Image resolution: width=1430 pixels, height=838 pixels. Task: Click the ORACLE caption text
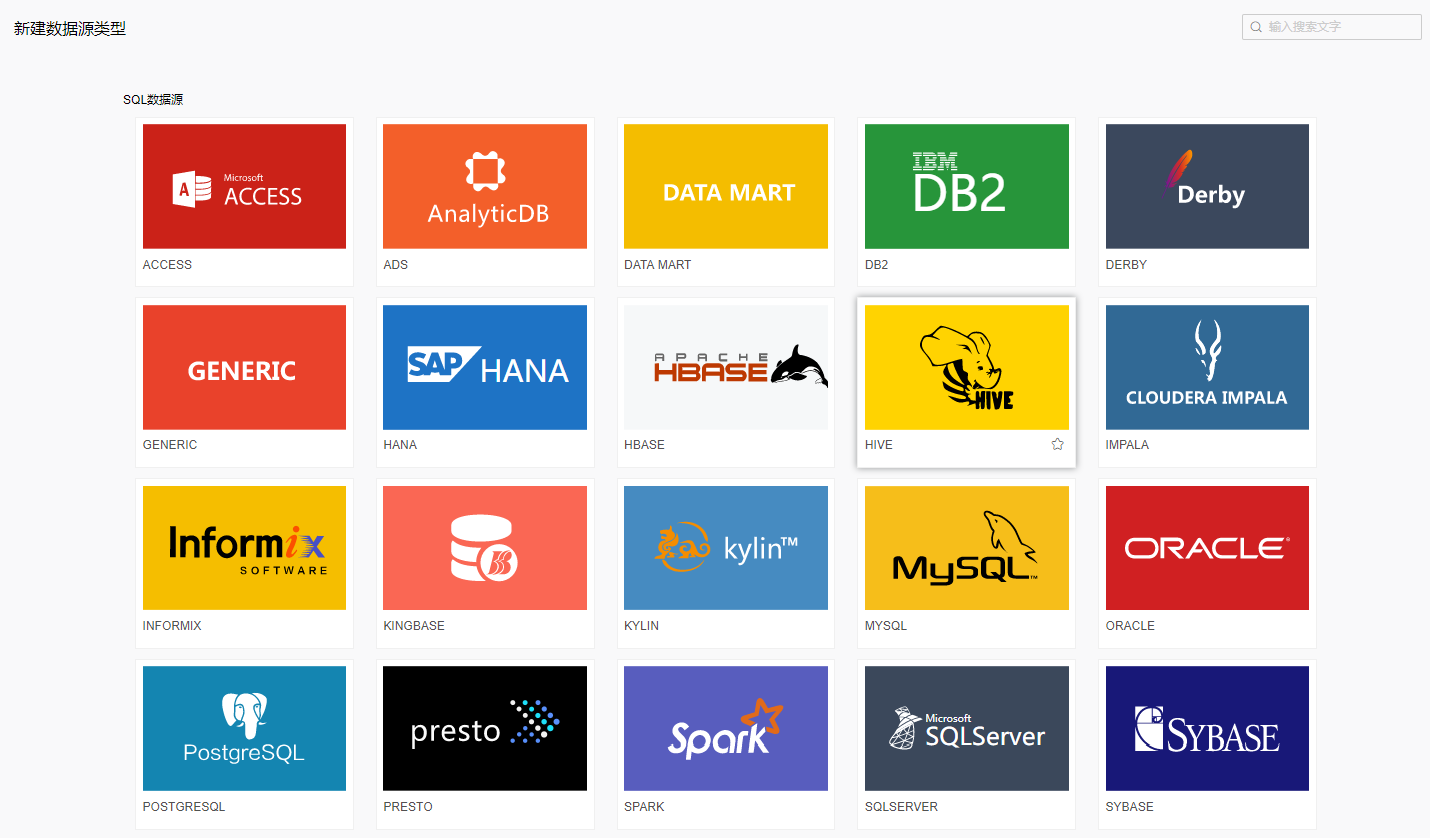click(1130, 626)
